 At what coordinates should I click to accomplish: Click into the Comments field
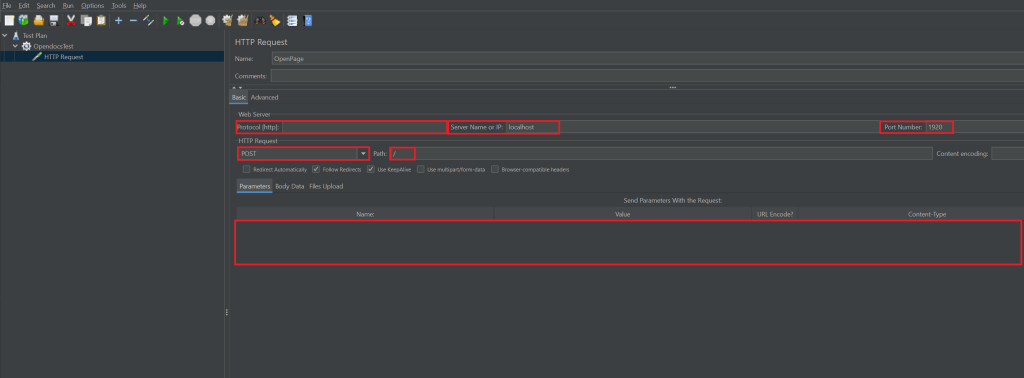click(647, 76)
